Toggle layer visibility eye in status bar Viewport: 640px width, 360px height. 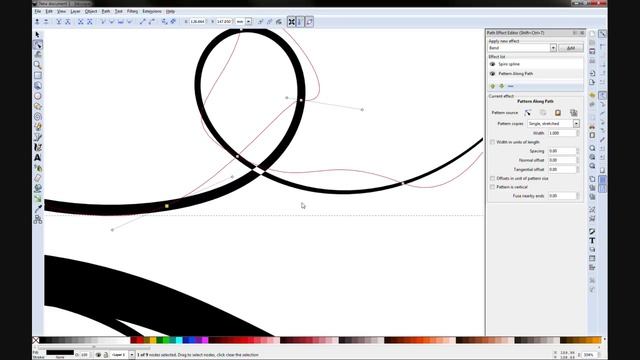click(x=98, y=355)
